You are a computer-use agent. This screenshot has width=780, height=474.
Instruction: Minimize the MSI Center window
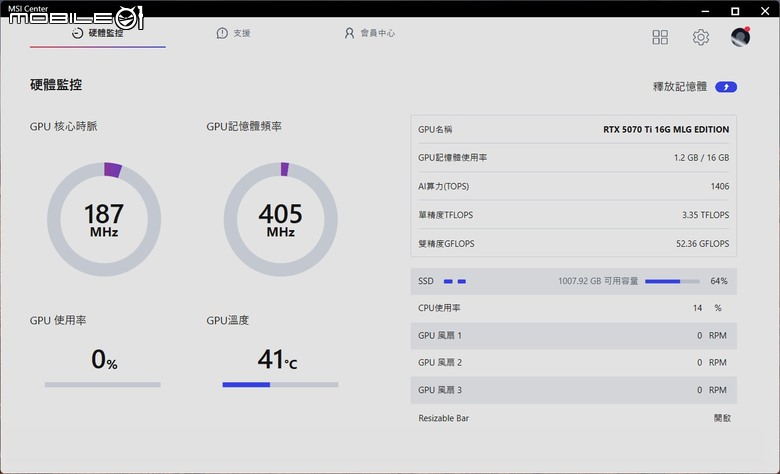point(705,11)
